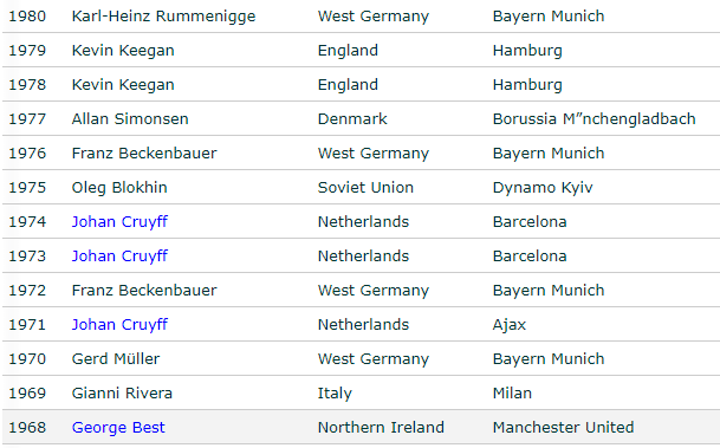Open the Johan Cruyff link in the 1973 row

coord(119,256)
